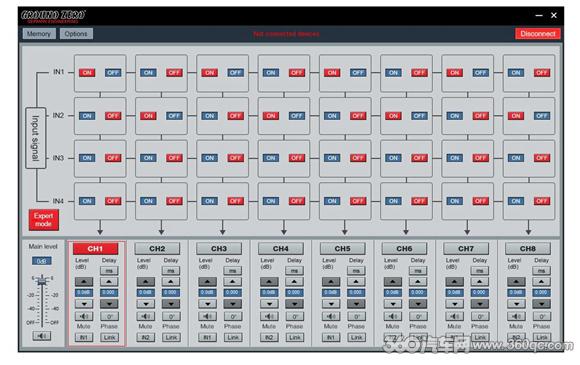This screenshot has width=580, height=365.
Task: Open the Options menu
Action: coord(76,34)
